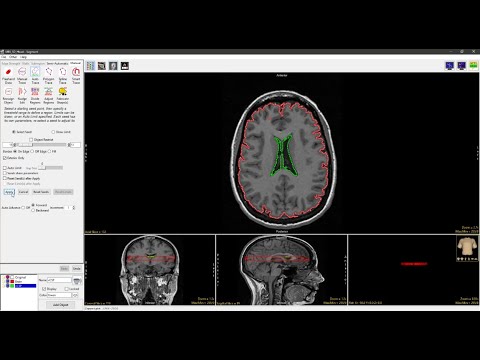This screenshot has height=360, width=480.
Task: Click third gray icon in view toolbar
Action: (x=113, y=66)
